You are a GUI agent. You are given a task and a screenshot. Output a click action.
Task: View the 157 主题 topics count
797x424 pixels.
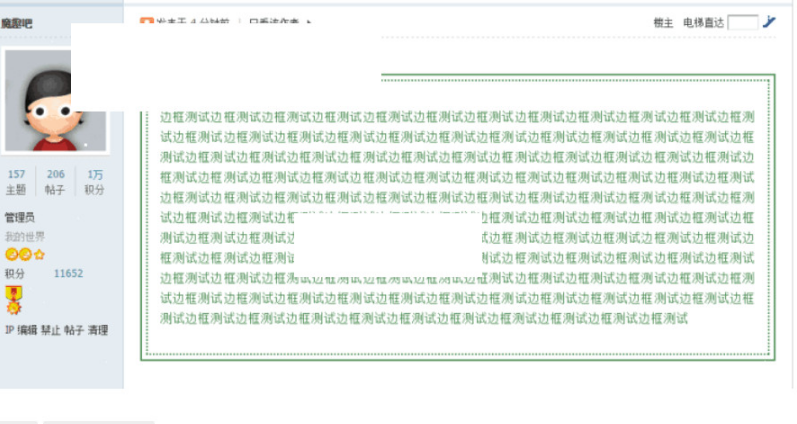point(16,181)
